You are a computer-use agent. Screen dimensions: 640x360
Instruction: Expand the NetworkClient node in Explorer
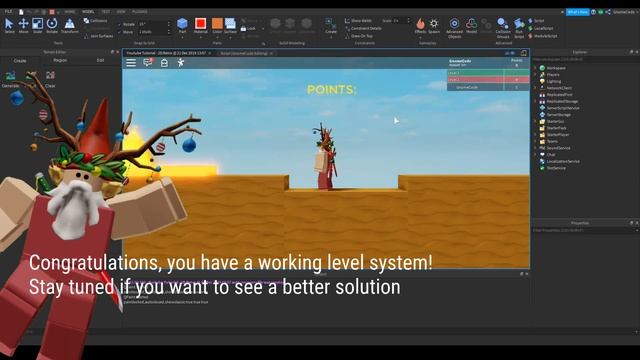536,88
